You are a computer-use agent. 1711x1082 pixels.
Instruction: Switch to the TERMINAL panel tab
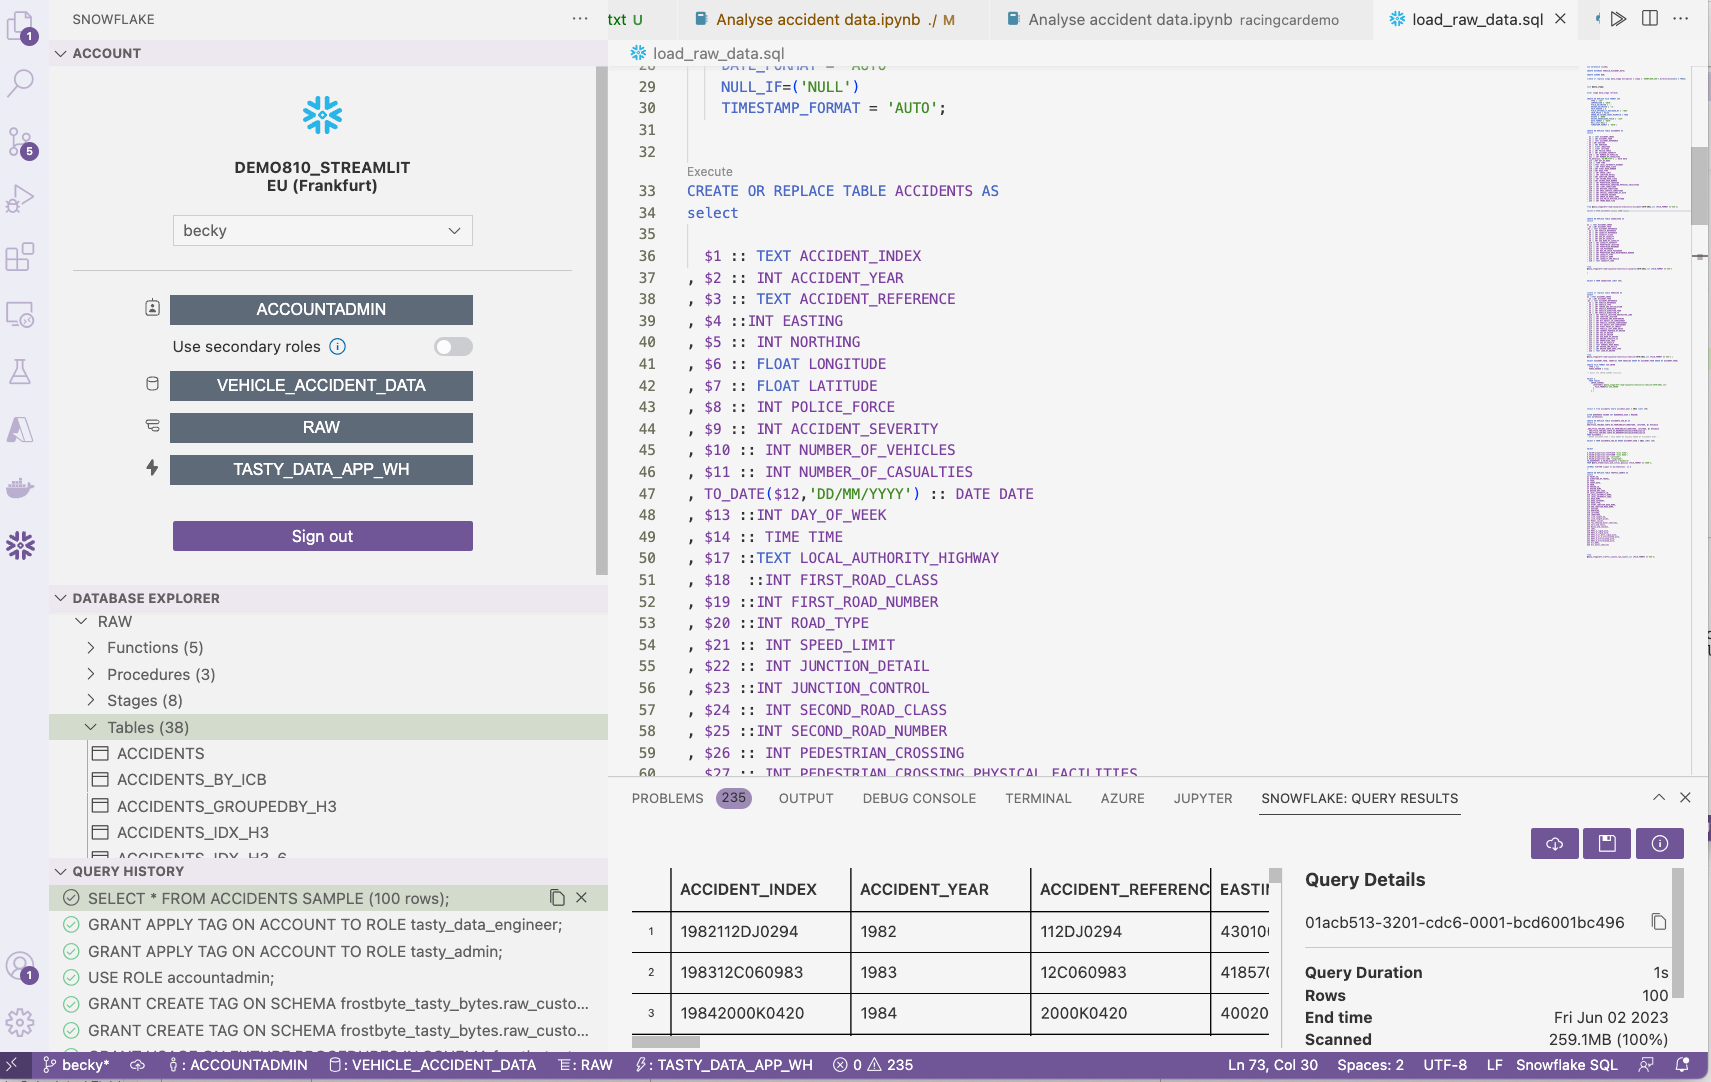(1038, 798)
